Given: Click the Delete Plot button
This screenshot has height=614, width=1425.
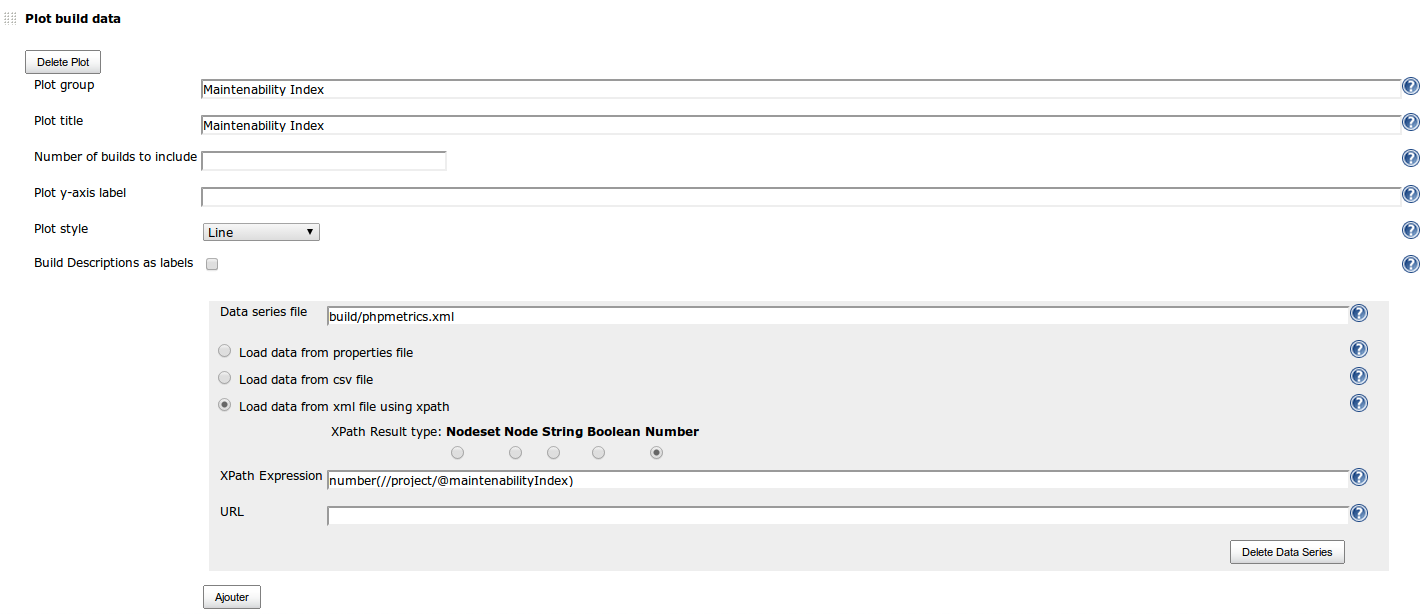Looking at the screenshot, I should pyautogui.click(x=63, y=62).
